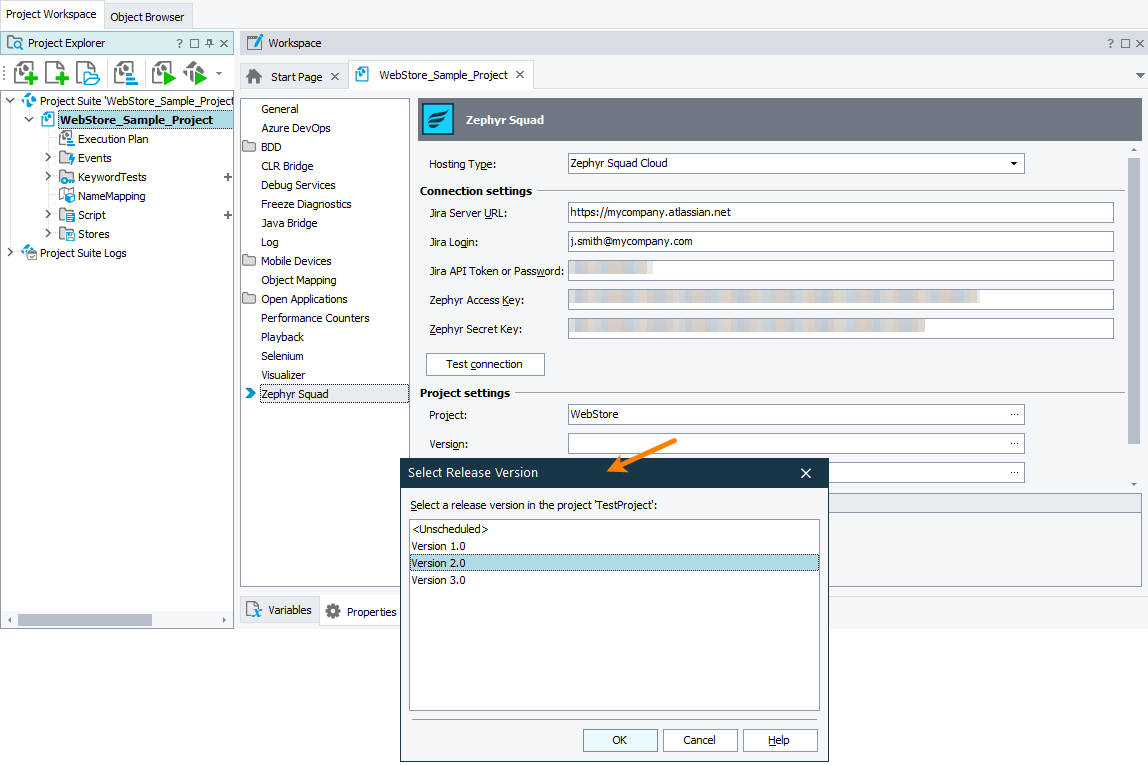Open a project using the Open Project icon
Image resolution: width=1148 pixels, height=765 pixels.
[86, 72]
